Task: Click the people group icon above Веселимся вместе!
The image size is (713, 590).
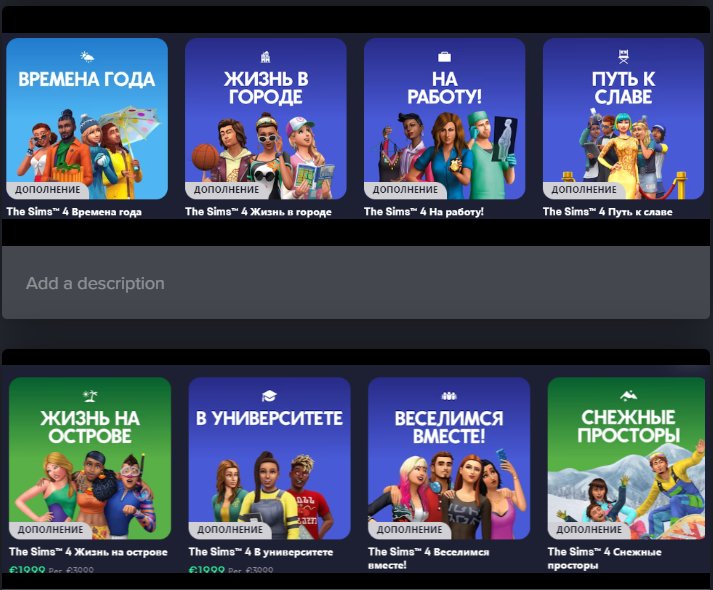Action: click(x=448, y=396)
